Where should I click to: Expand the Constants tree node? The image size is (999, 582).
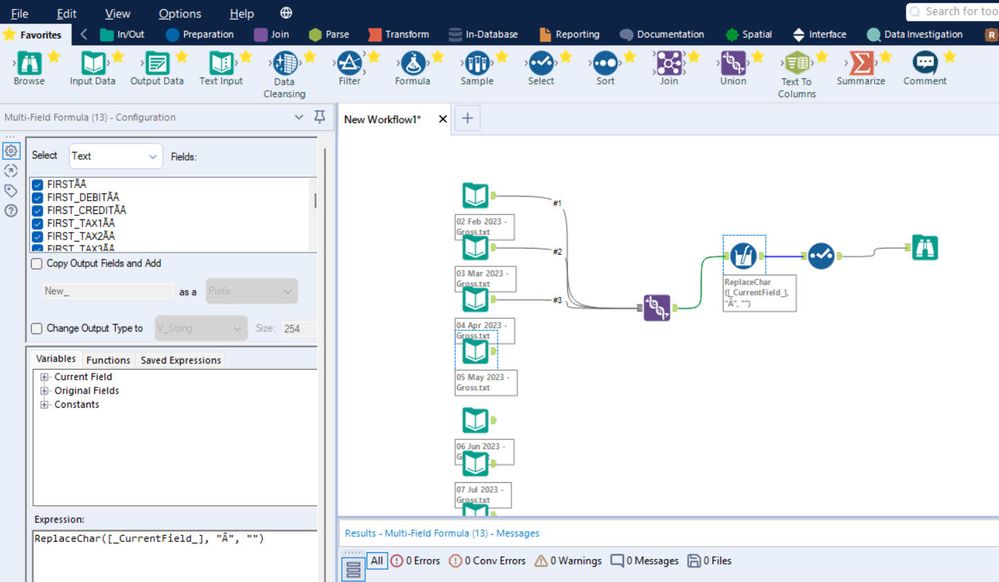pyautogui.click(x=44, y=405)
